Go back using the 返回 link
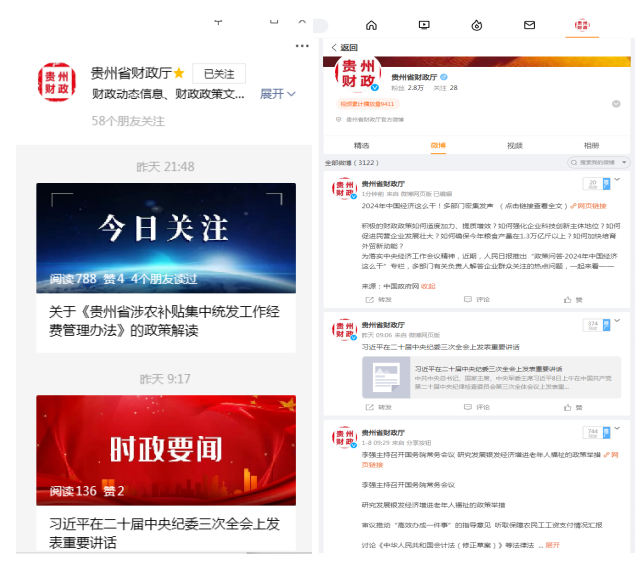 pyautogui.click(x=344, y=47)
